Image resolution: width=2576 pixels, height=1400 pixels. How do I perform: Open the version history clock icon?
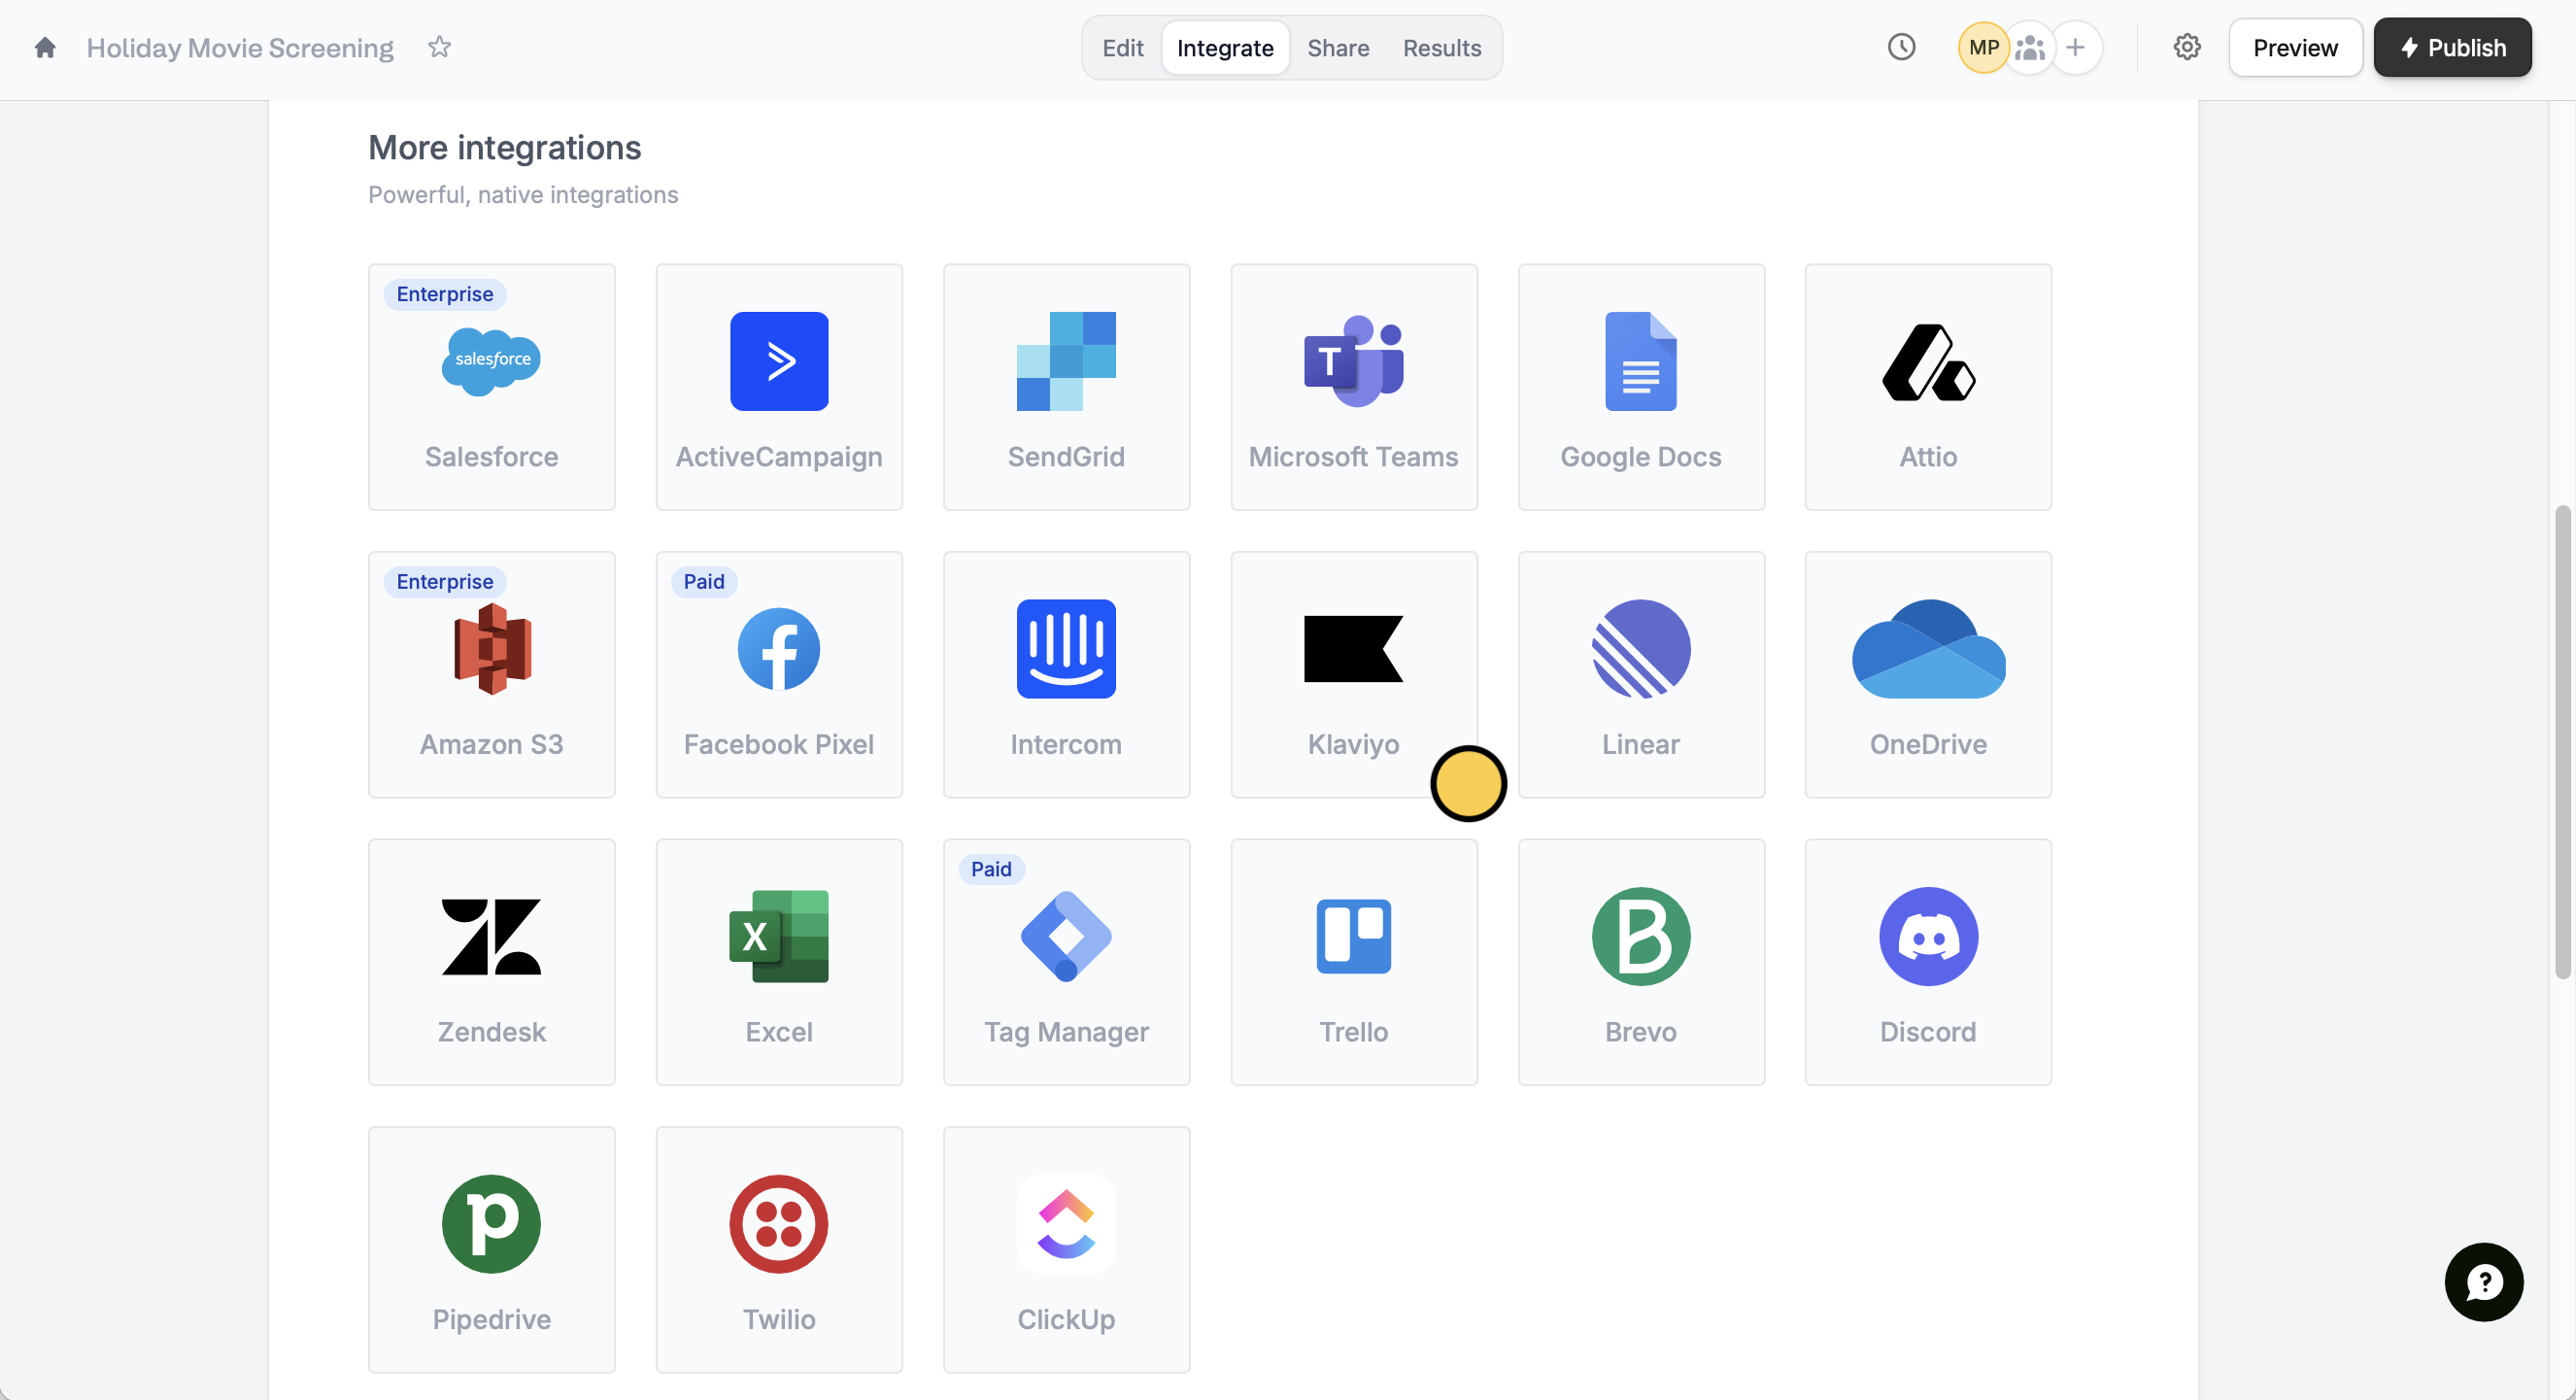(x=1900, y=47)
